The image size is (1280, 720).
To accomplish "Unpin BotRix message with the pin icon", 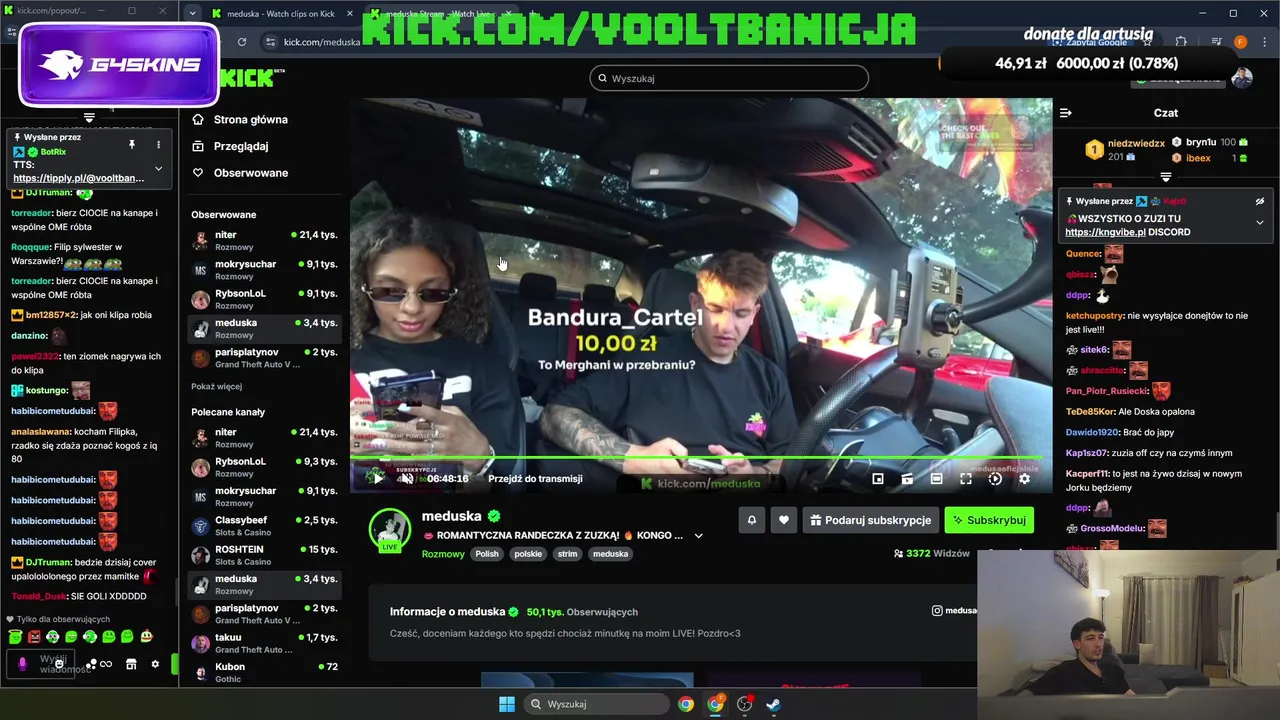I will [131, 145].
